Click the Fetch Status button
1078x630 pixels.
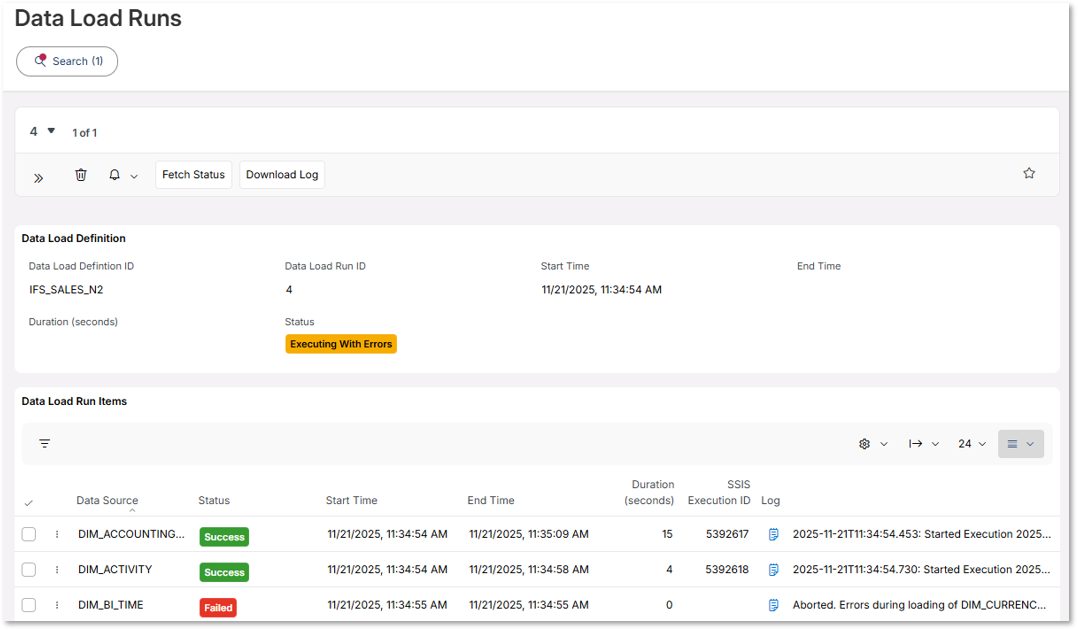(193, 175)
